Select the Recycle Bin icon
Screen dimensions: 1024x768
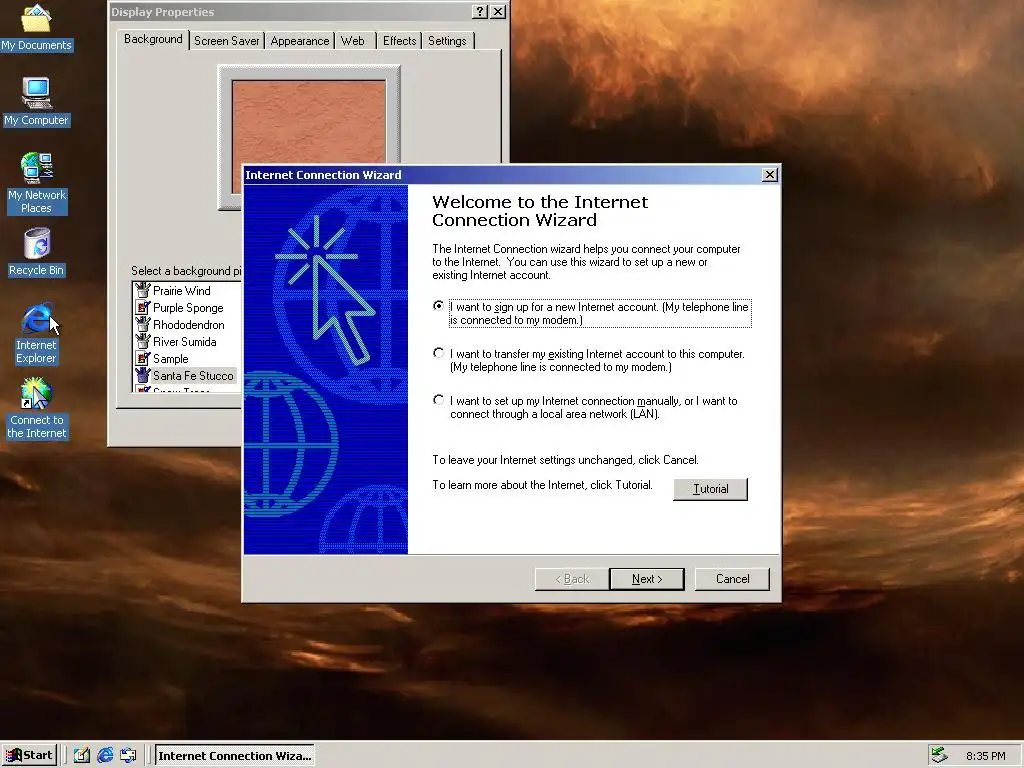(x=36, y=251)
